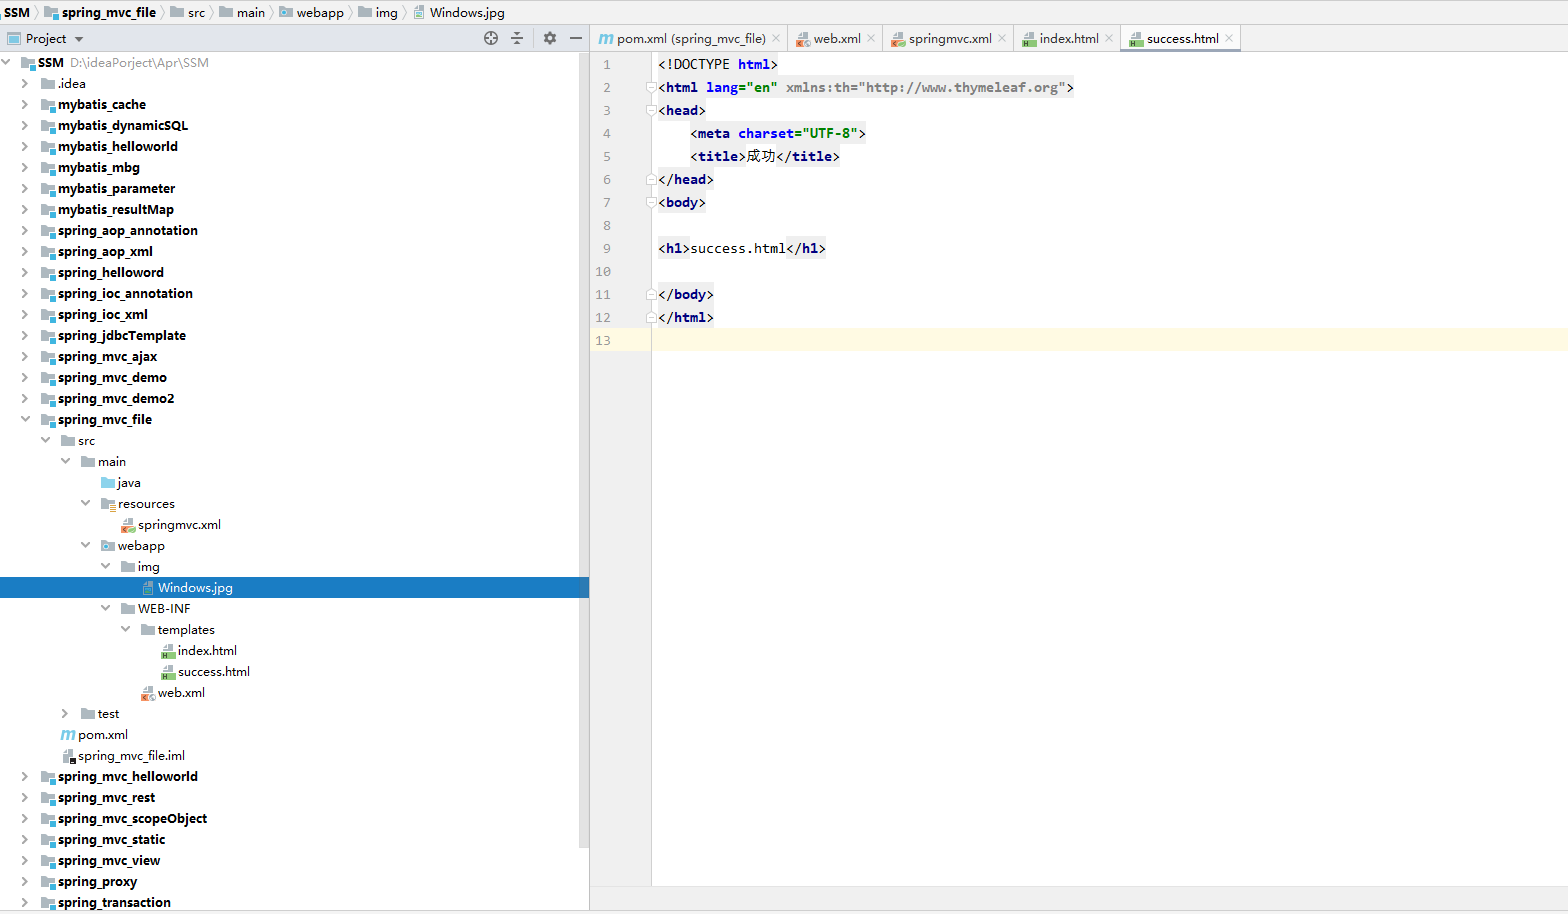Click SSM in the breadcrumb bar
Image resolution: width=1568 pixels, height=914 pixels.
[x=17, y=12]
